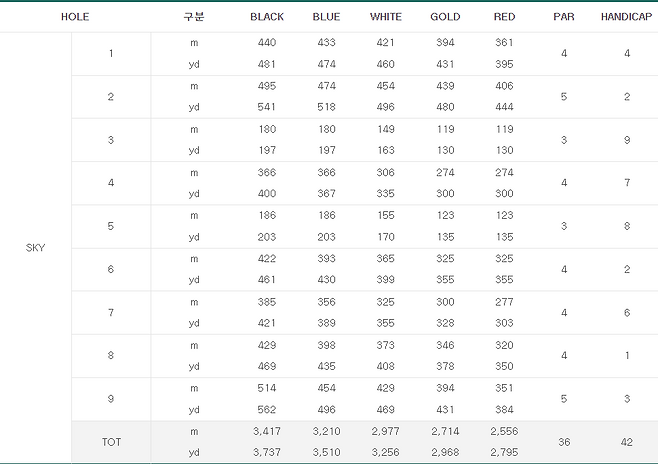Select the RED tee column header
Viewport: 658px width, 464px height.
pyautogui.click(x=505, y=17)
